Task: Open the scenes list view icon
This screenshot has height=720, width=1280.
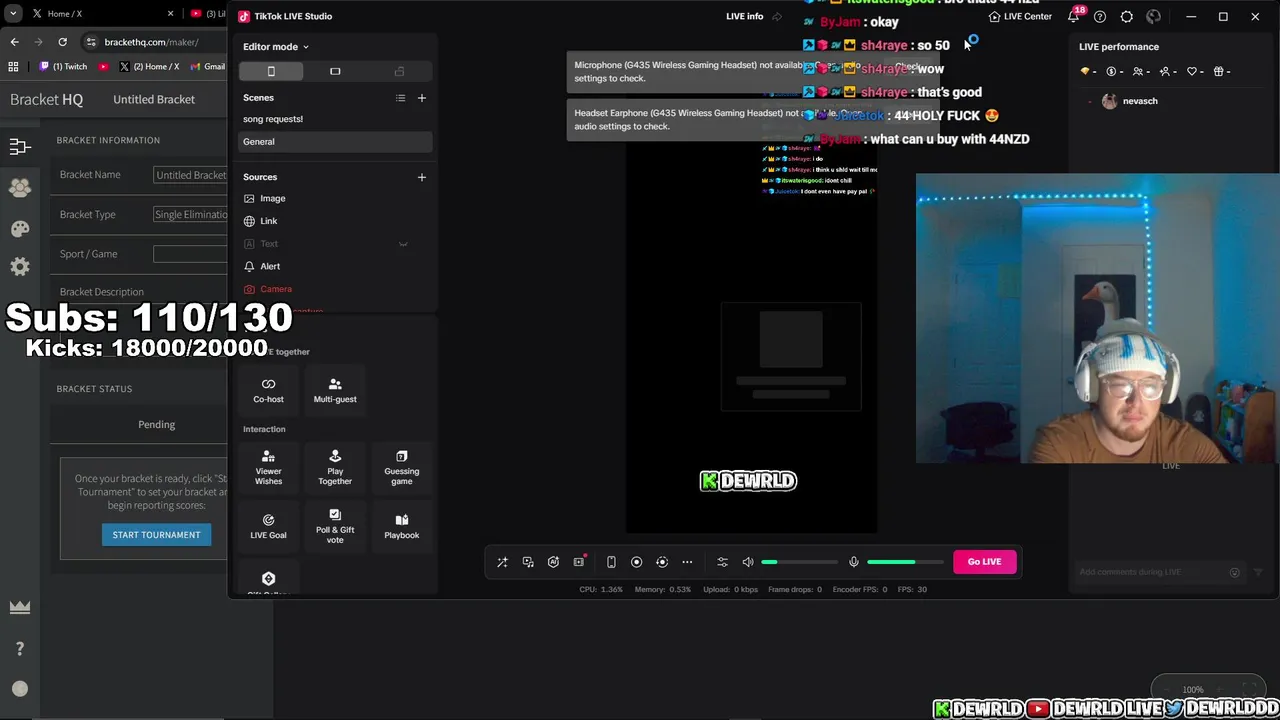Action: (400, 98)
